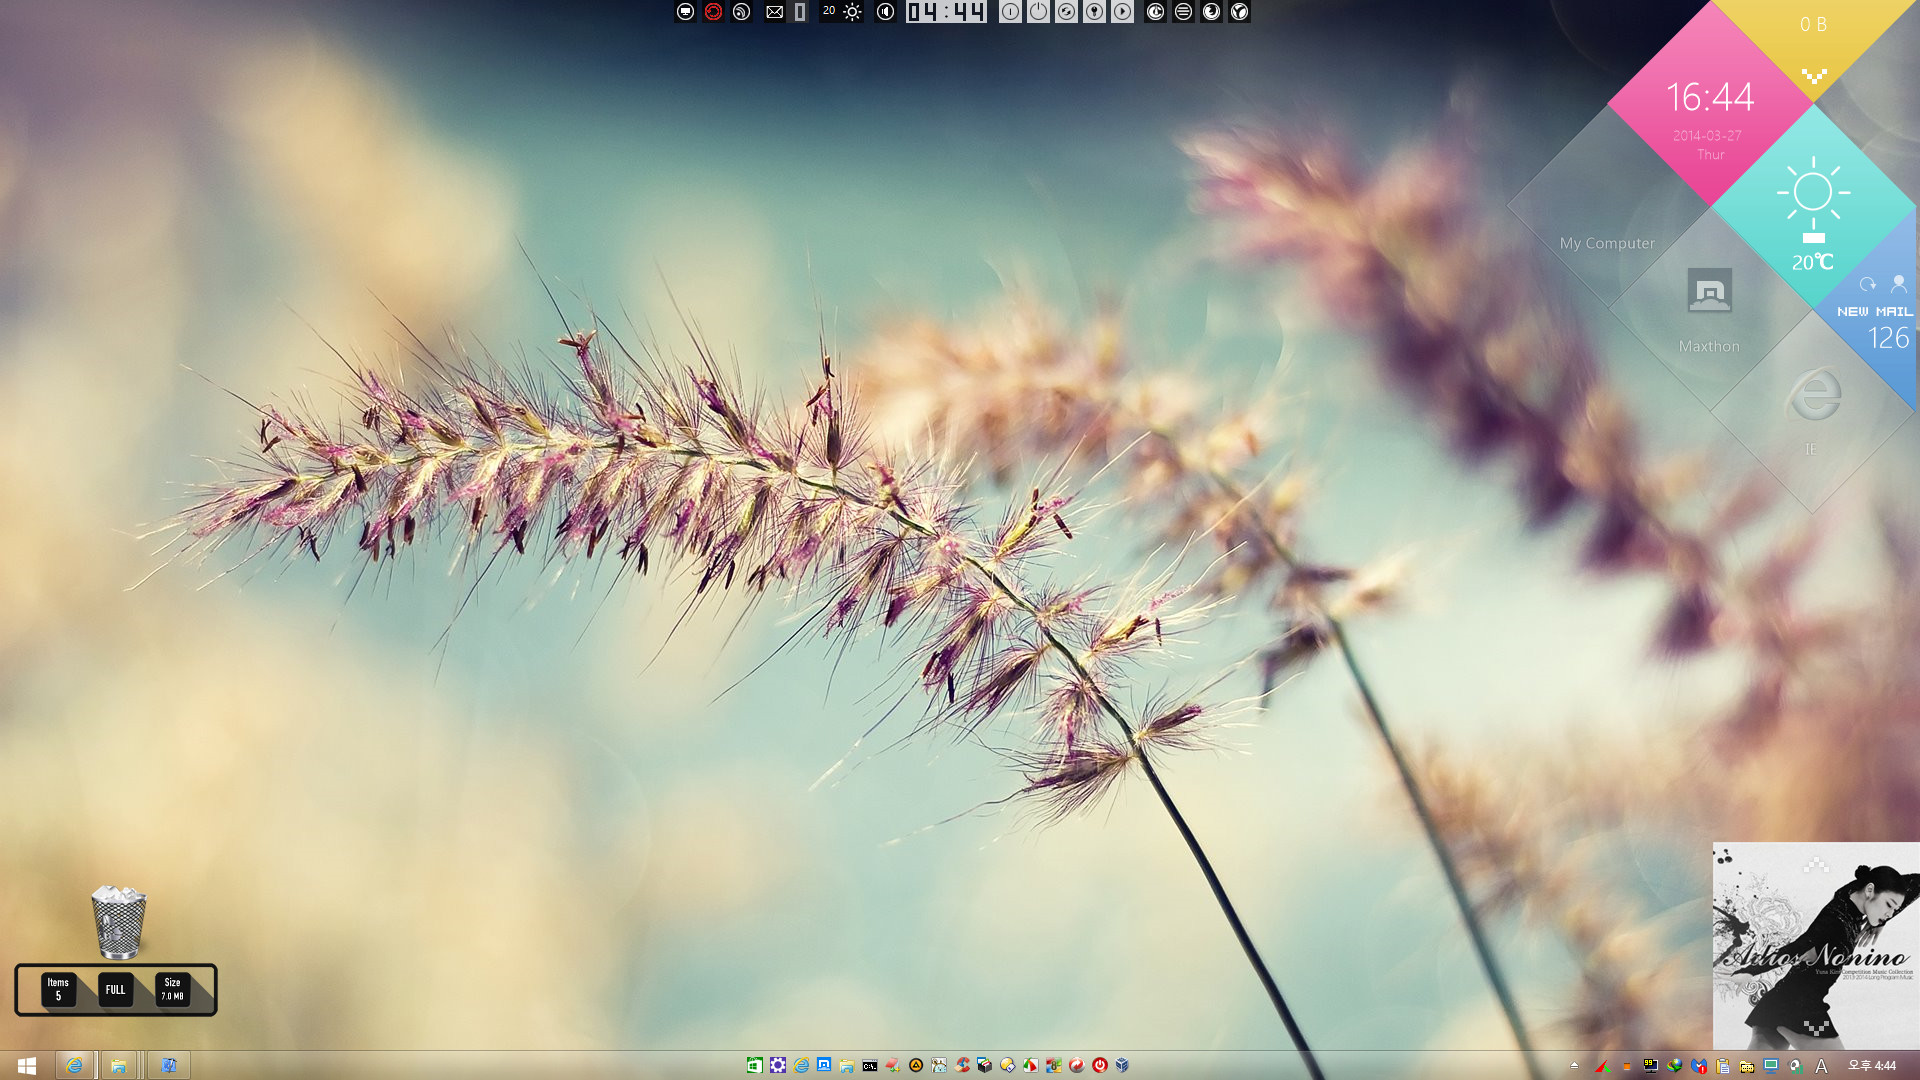1920x1080 pixels.
Task: Click the 04:44 digital clock in top bar
Action: point(946,12)
